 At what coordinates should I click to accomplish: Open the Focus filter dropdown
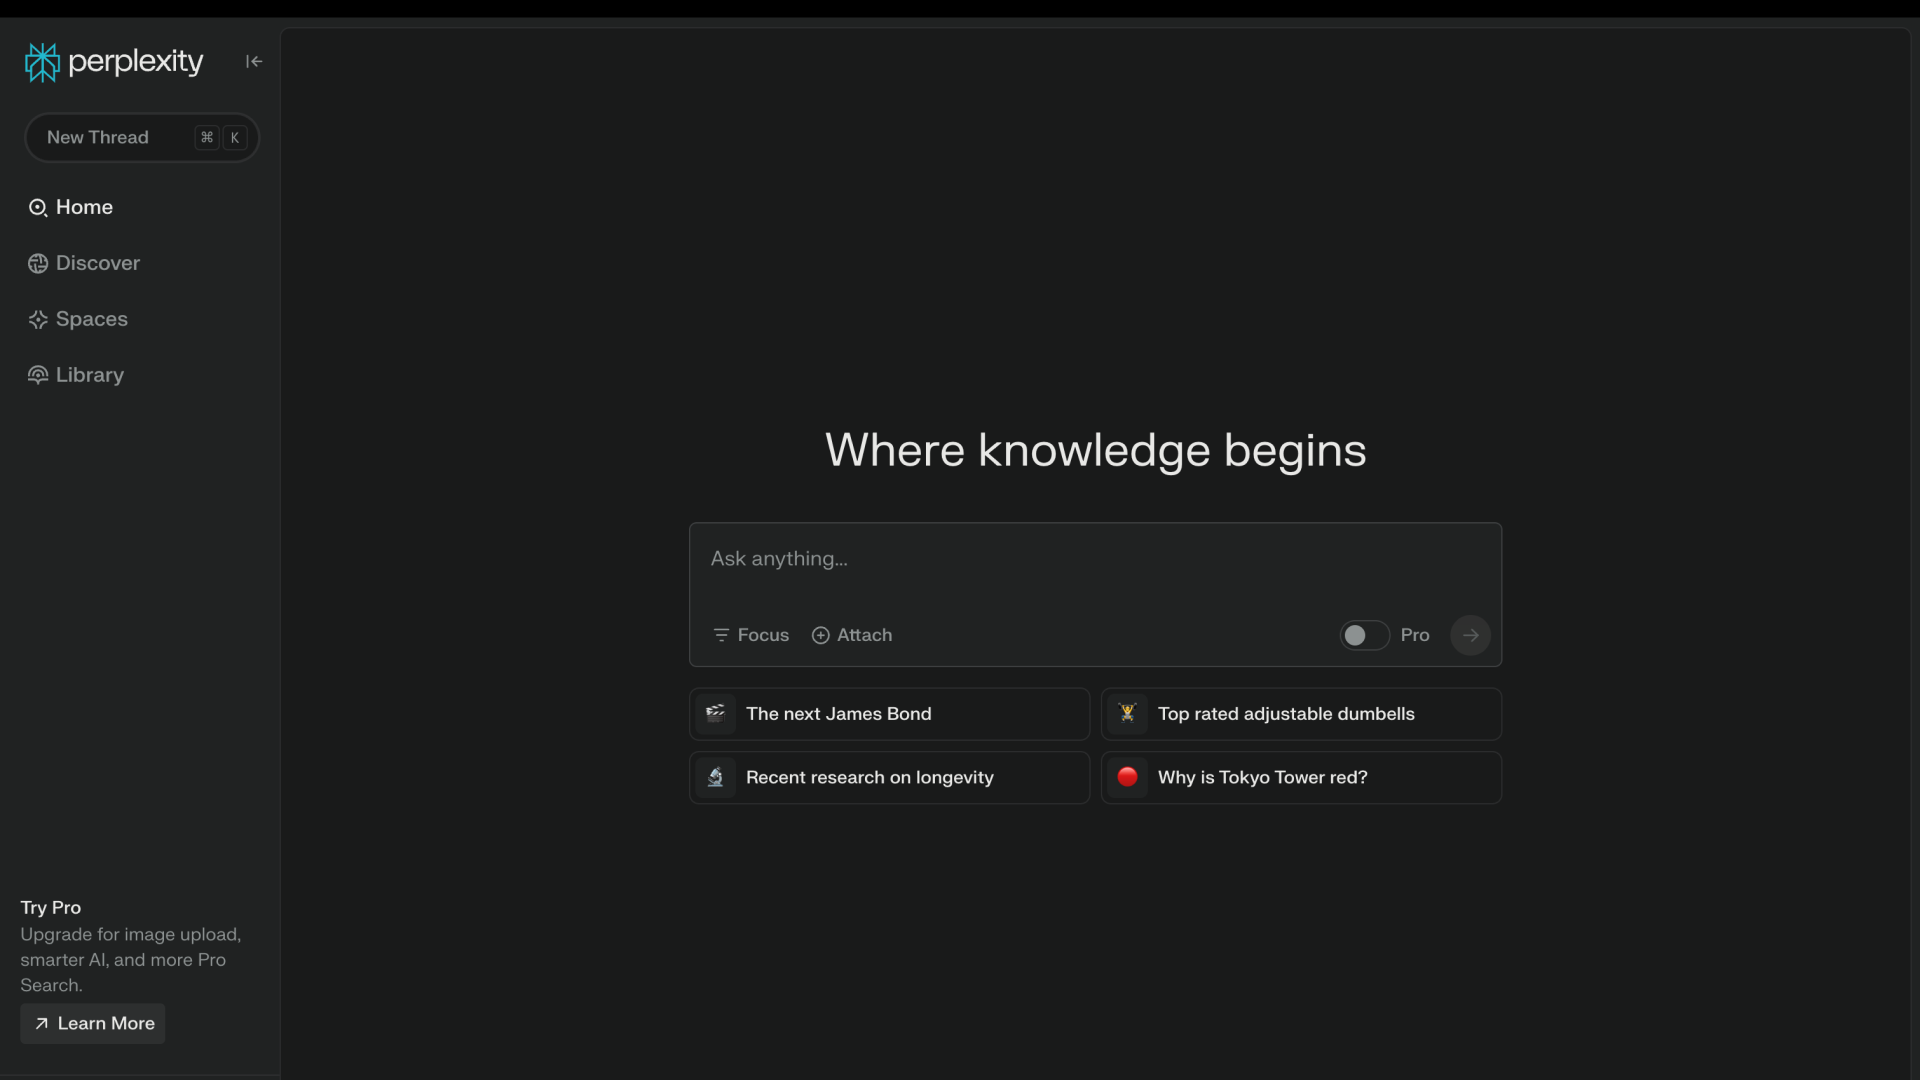[x=751, y=636]
